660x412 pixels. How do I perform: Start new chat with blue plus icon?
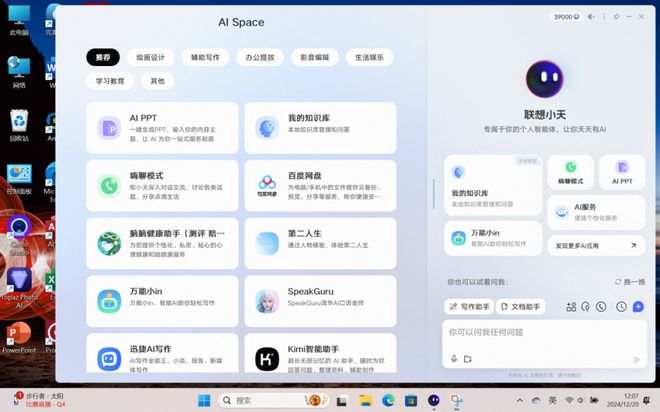click(x=638, y=307)
